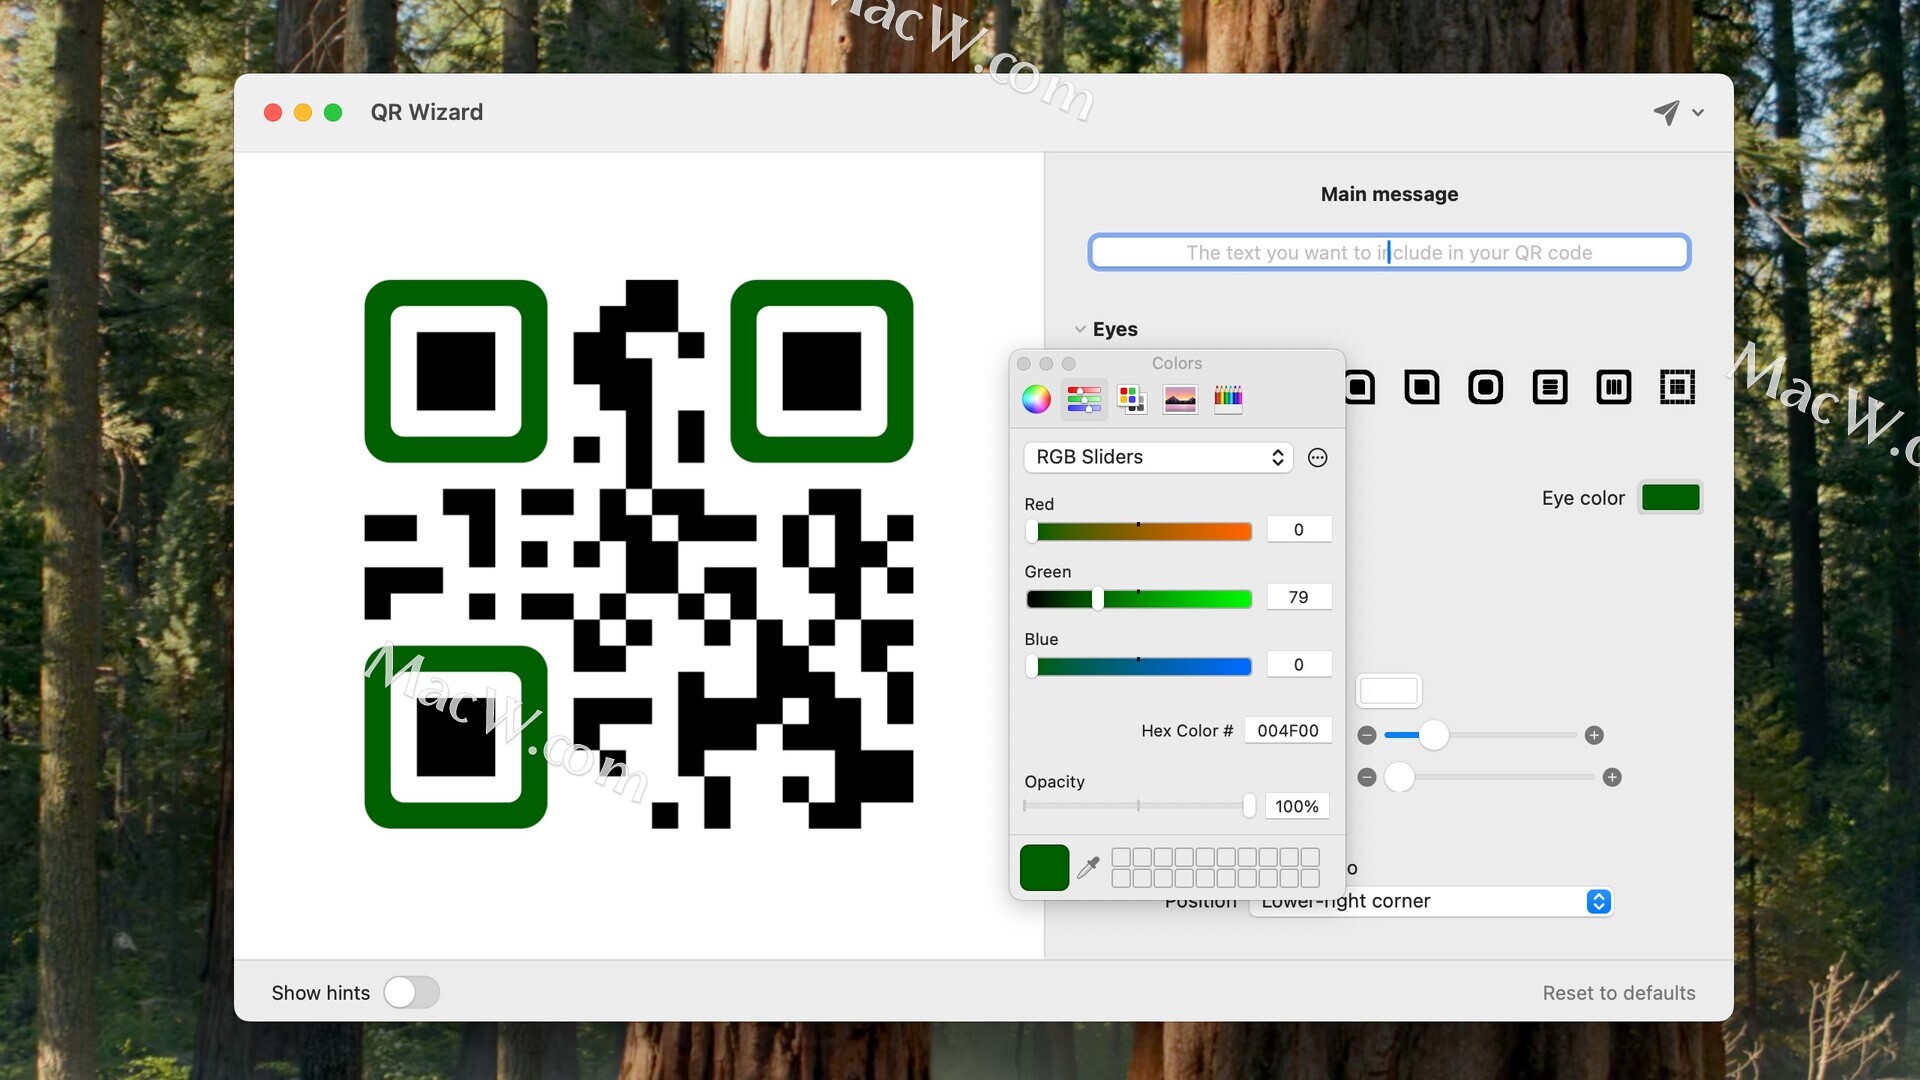Click plus on the lower slider
Image resolution: width=1920 pixels, height=1080 pixels.
click(x=1612, y=777)
